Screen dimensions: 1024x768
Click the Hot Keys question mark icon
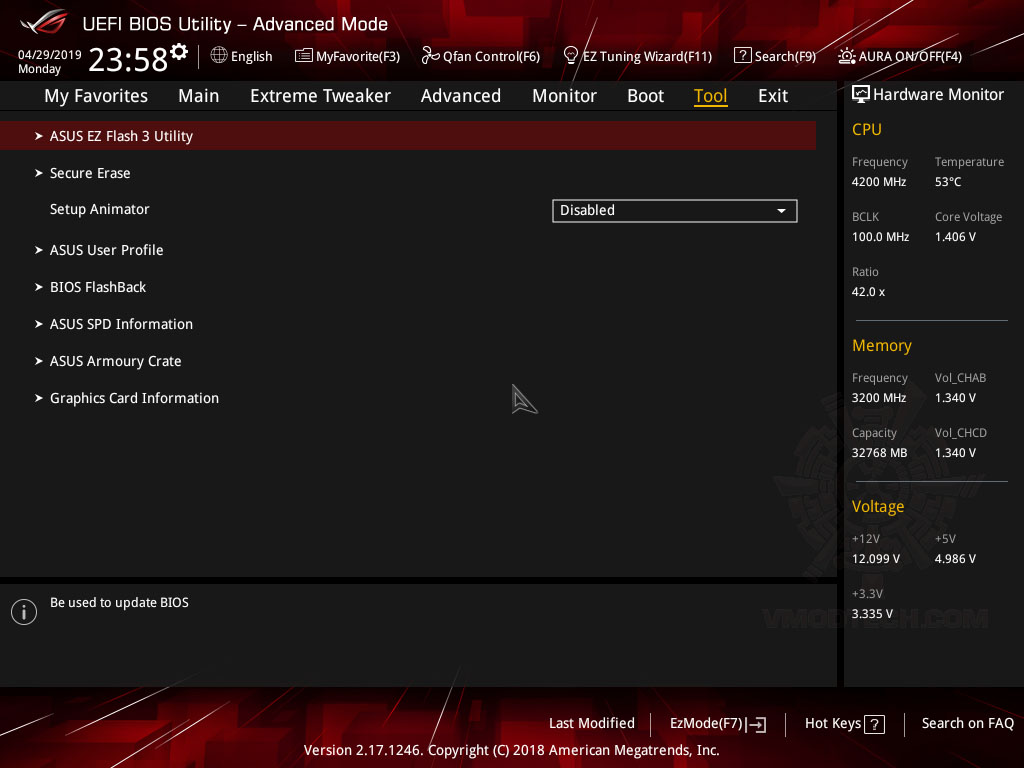coord(874,724)
